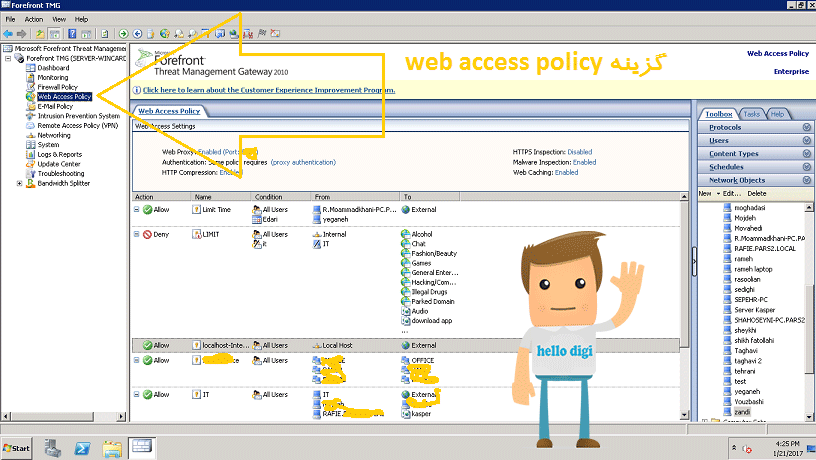This screenshot has width=816, height=460.
Task: Click the green circle right-arrow toolbar icon
Action: [x=123, y=34]
